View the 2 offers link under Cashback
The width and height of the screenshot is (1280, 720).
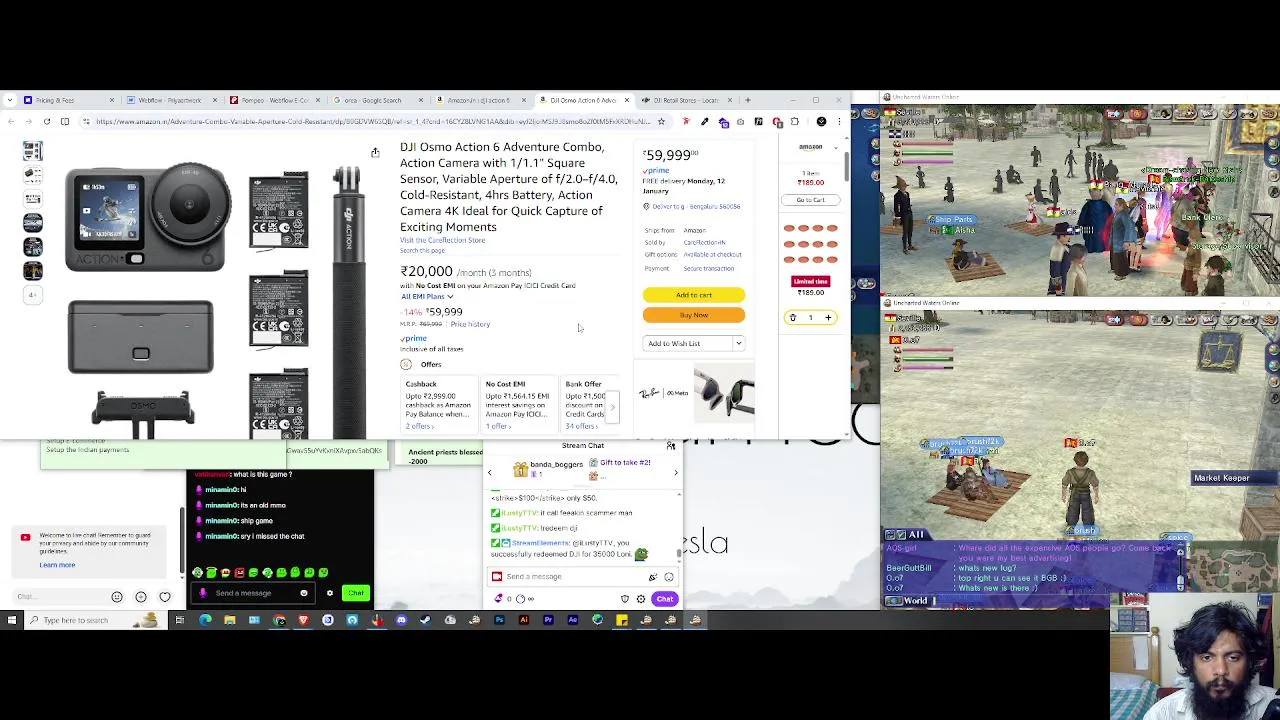(x=419, y=426)
